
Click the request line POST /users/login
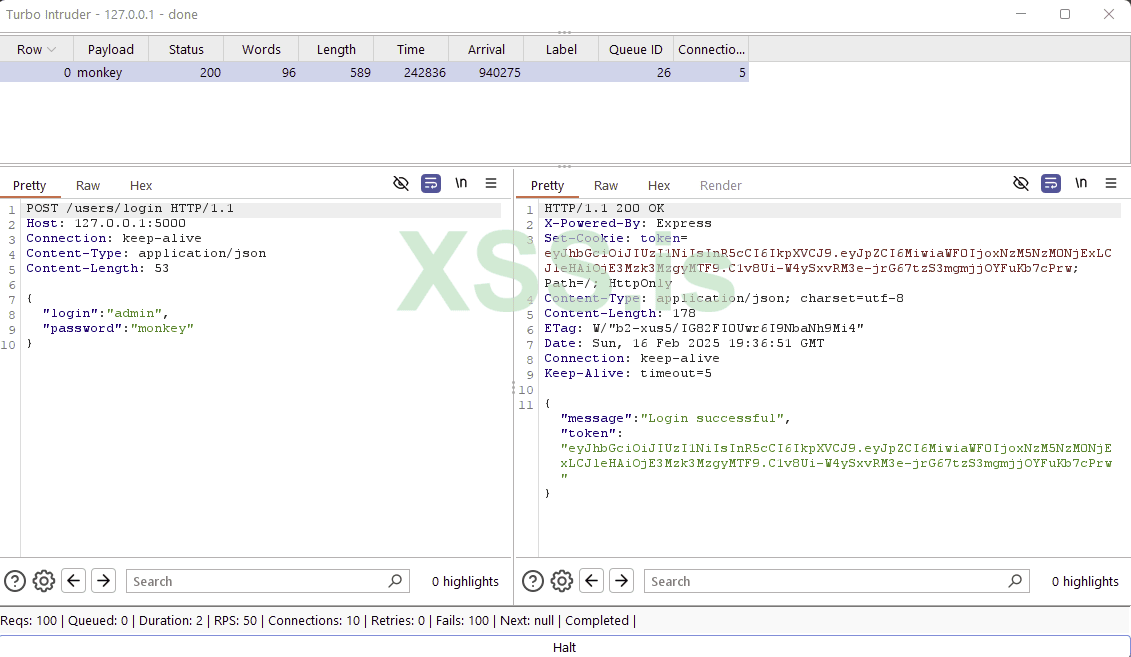[130, 208]
